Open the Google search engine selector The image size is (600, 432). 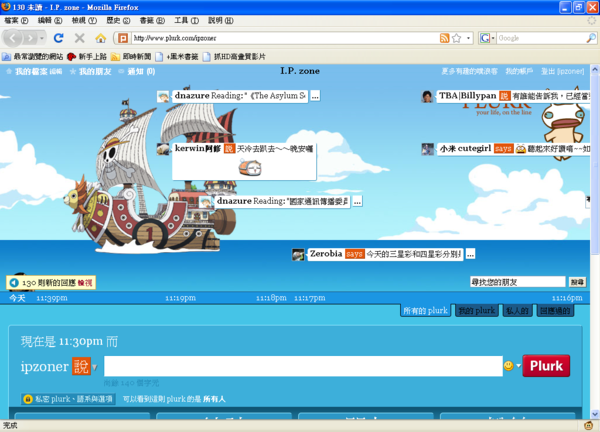(488, 38)
